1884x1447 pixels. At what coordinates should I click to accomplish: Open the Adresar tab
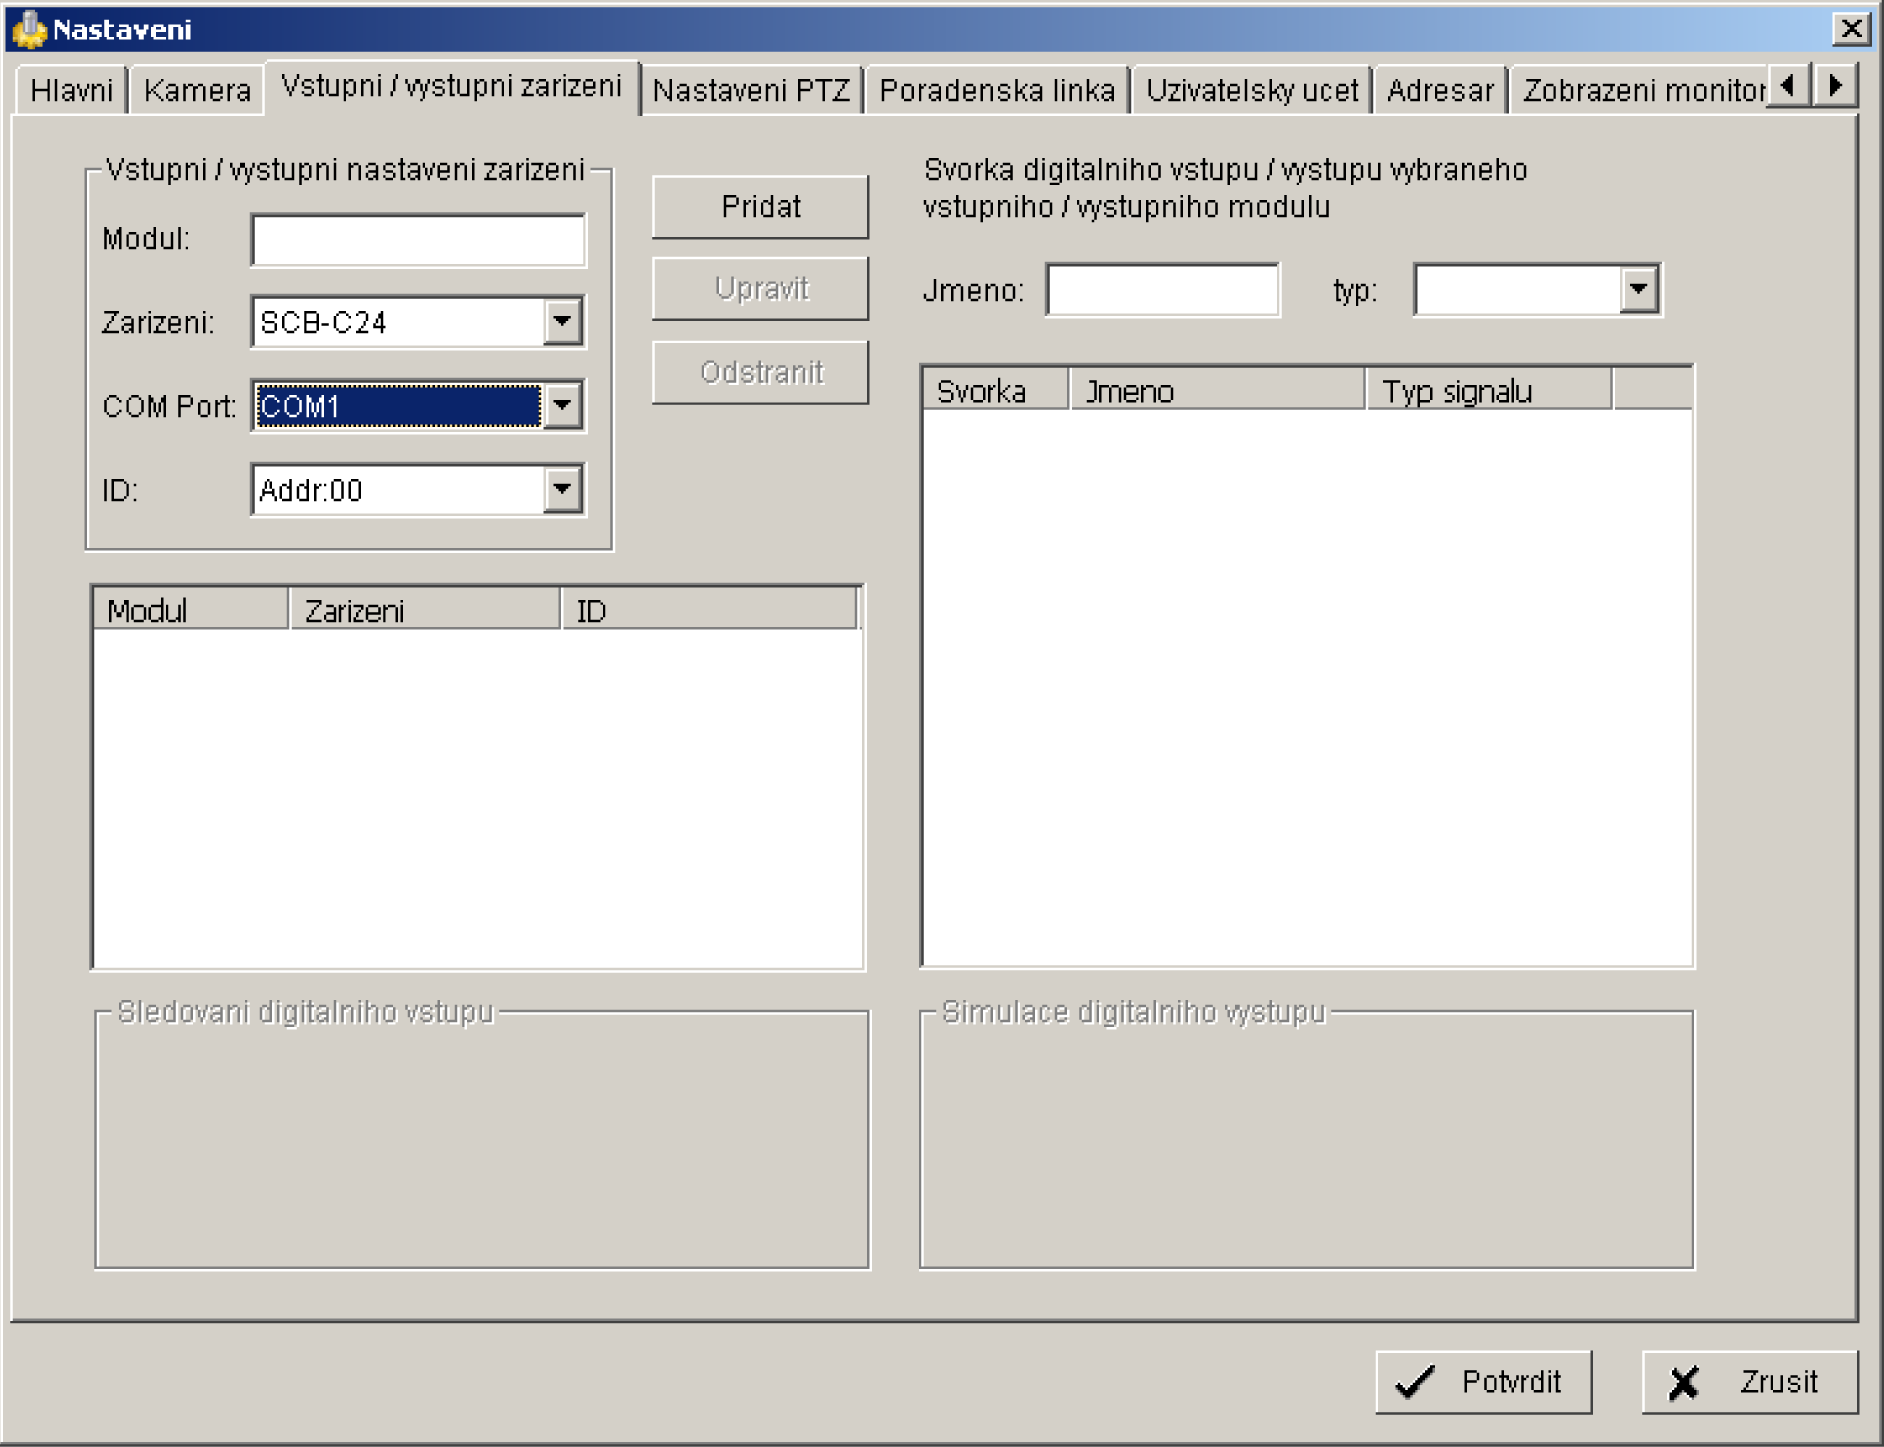point(1440,90)
